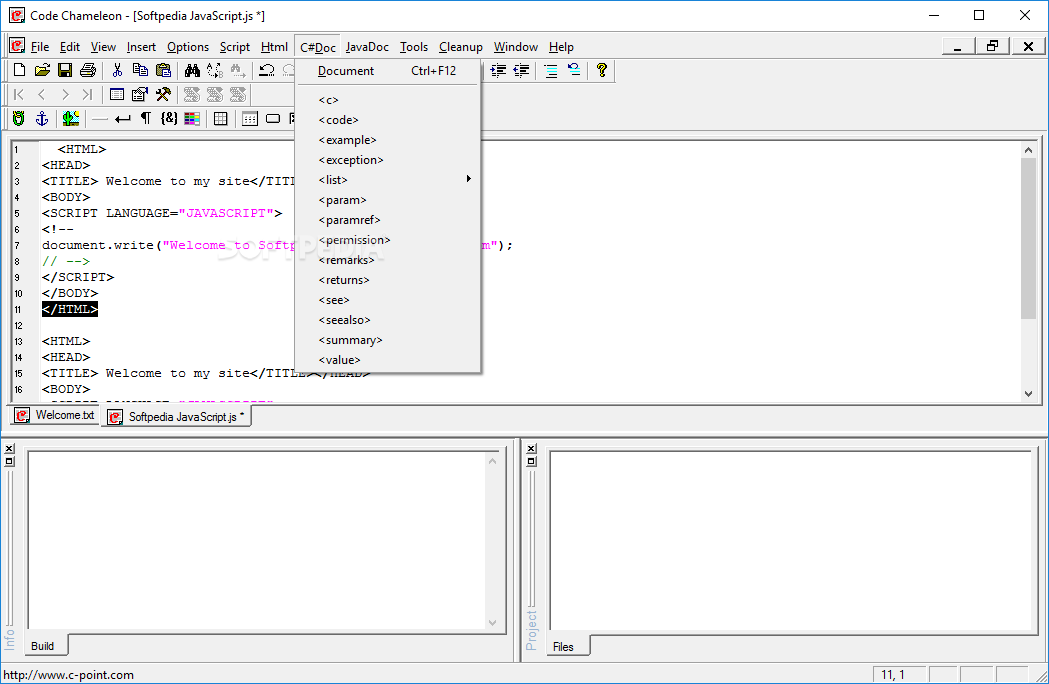The image size is (1049, 684).
Task: Select the <paramref> menu entry
Action: [388, 220]
